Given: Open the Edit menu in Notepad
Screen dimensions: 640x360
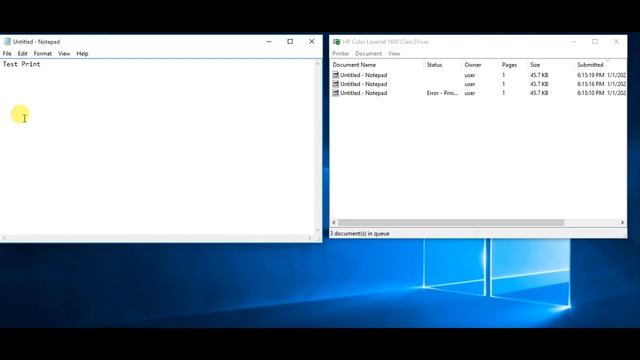Looking at the screenshot, I should (x=22, y=53).
